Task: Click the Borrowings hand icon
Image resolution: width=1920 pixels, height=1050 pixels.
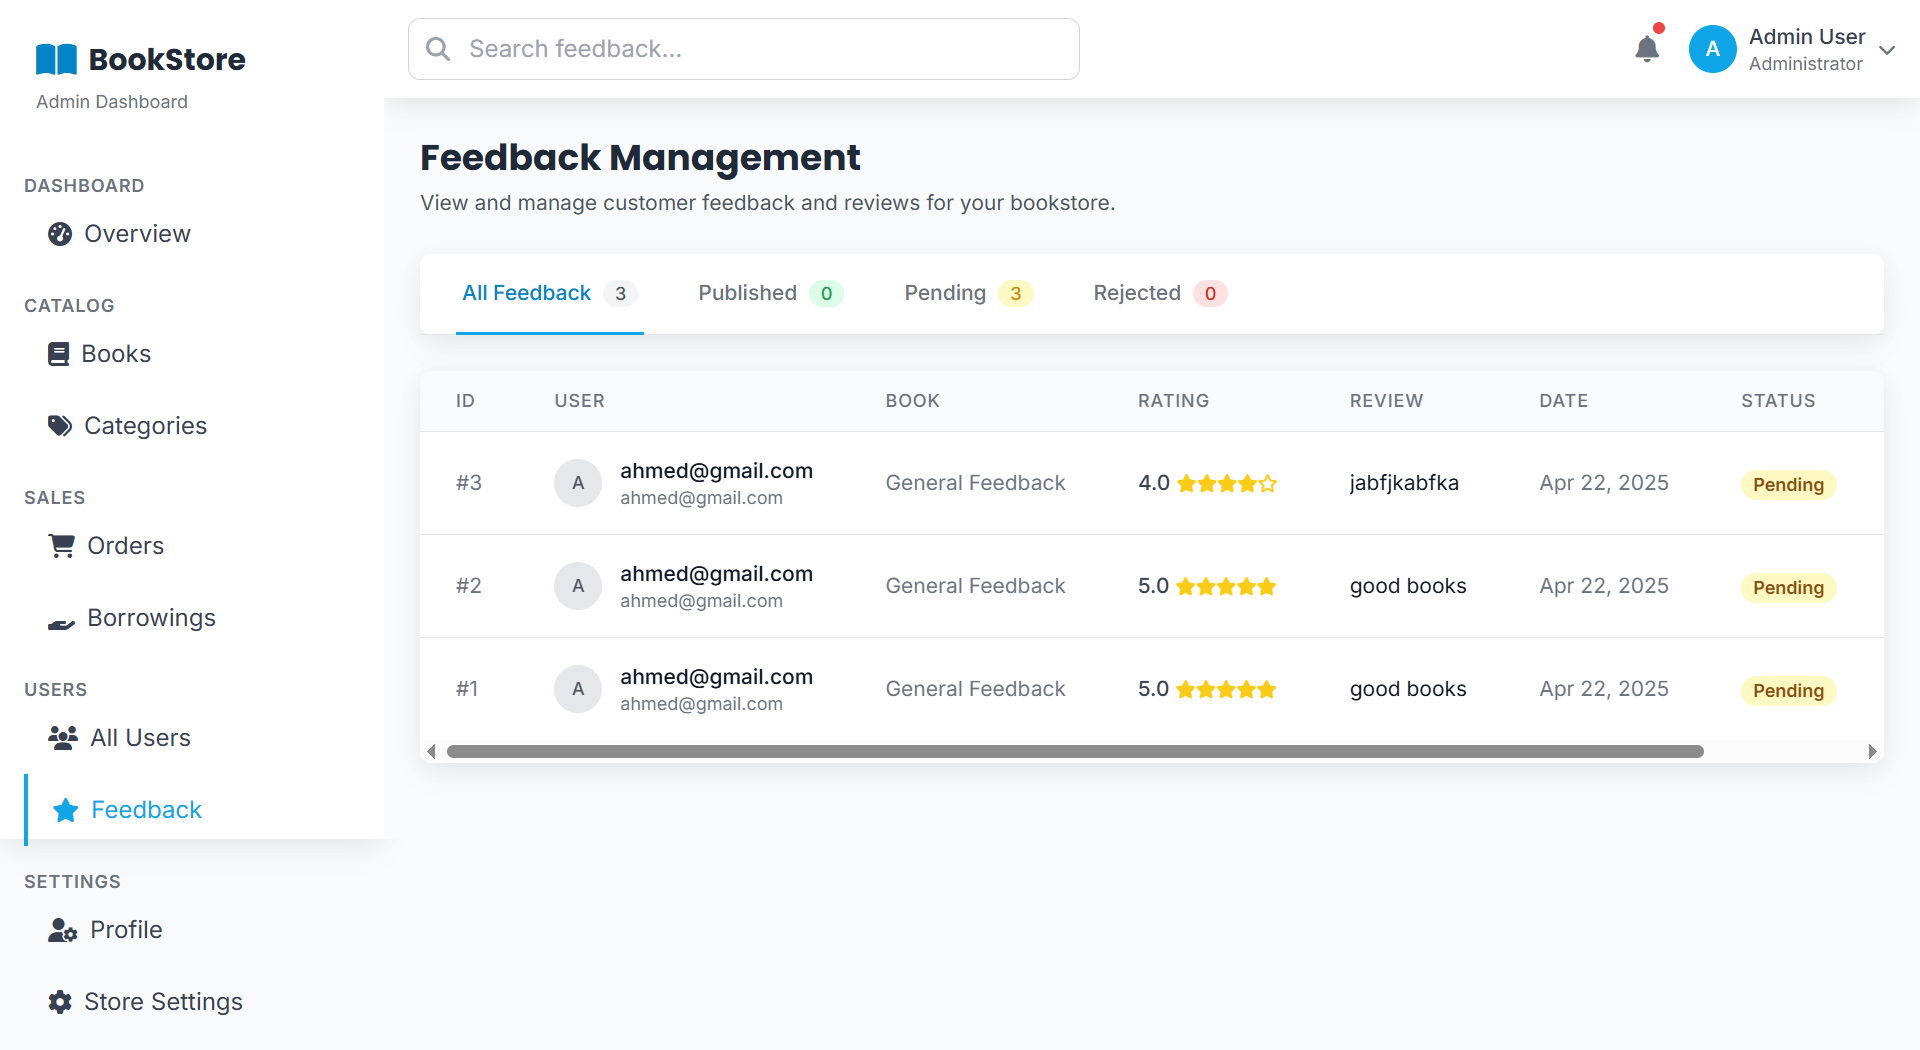Action: click(62, 624)
